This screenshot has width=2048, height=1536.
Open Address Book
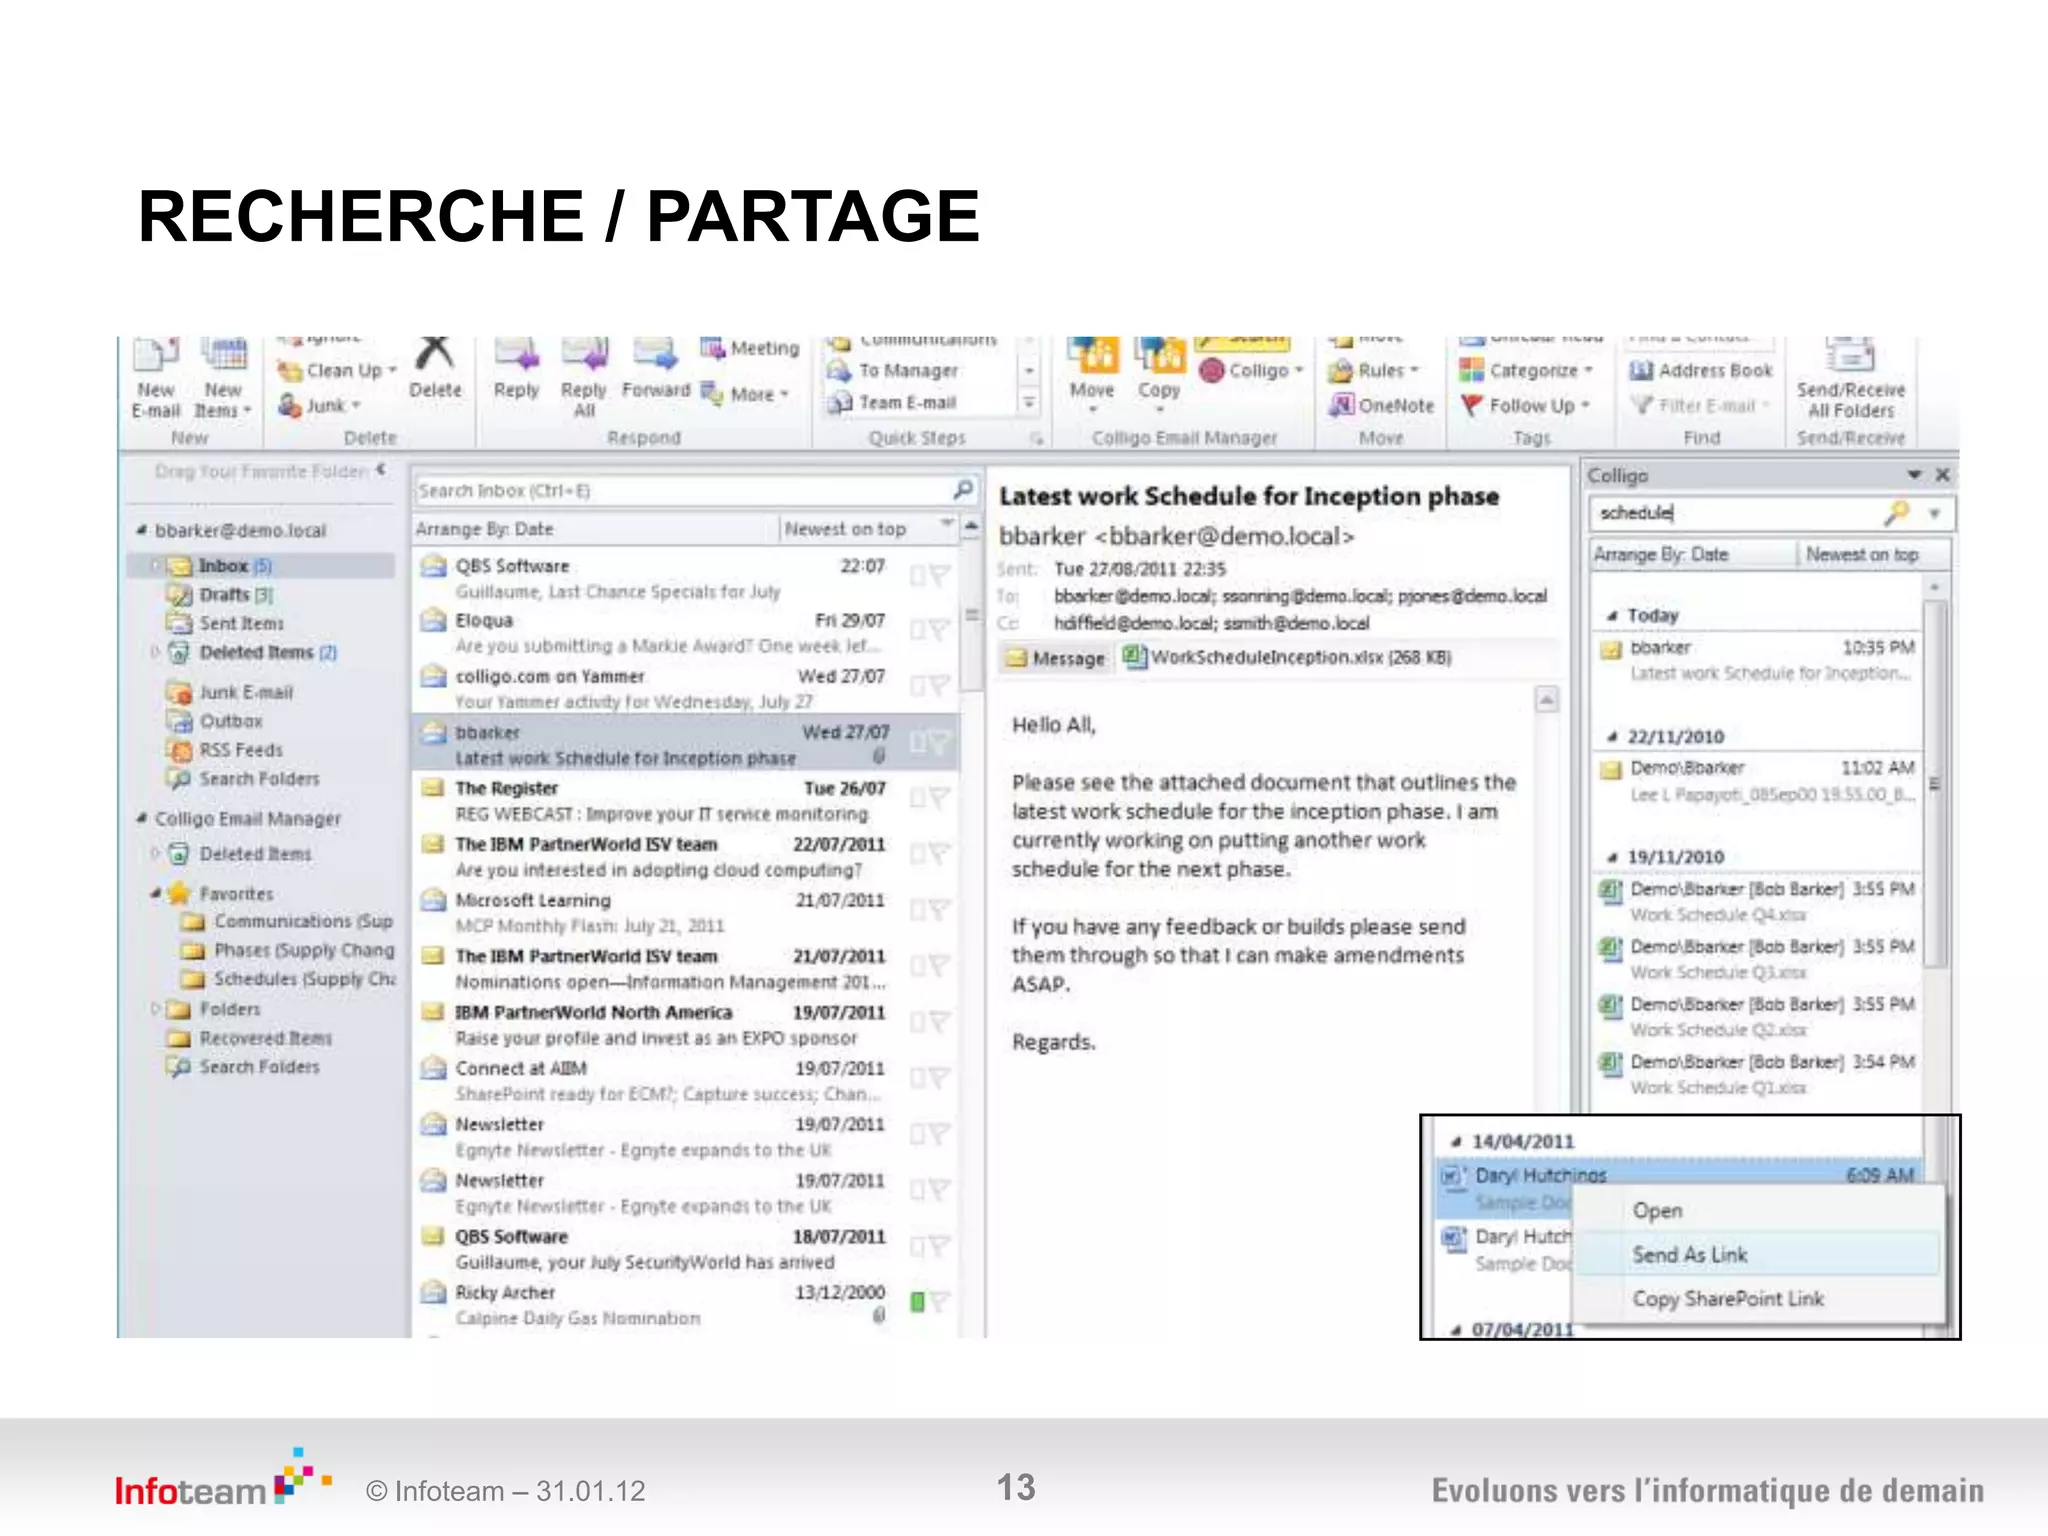click(x=1700, y=371)
